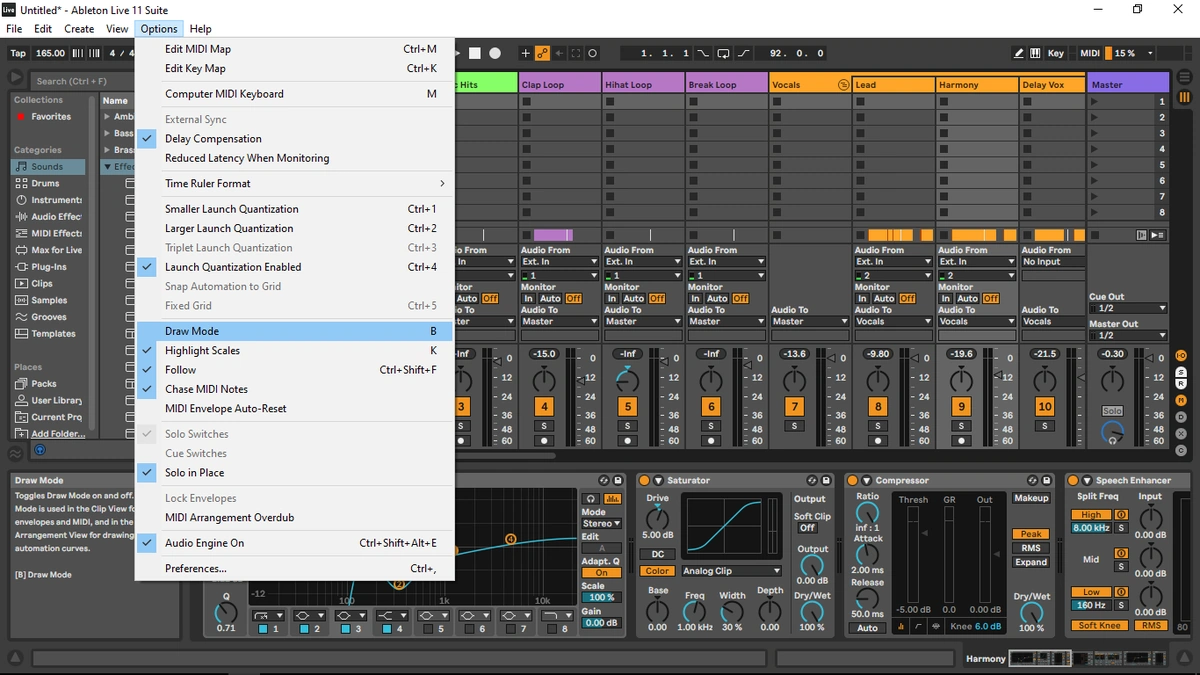This screenshot has width=1200, height=675.
Task: Click the Arrangement Record button
Action: 493,53
